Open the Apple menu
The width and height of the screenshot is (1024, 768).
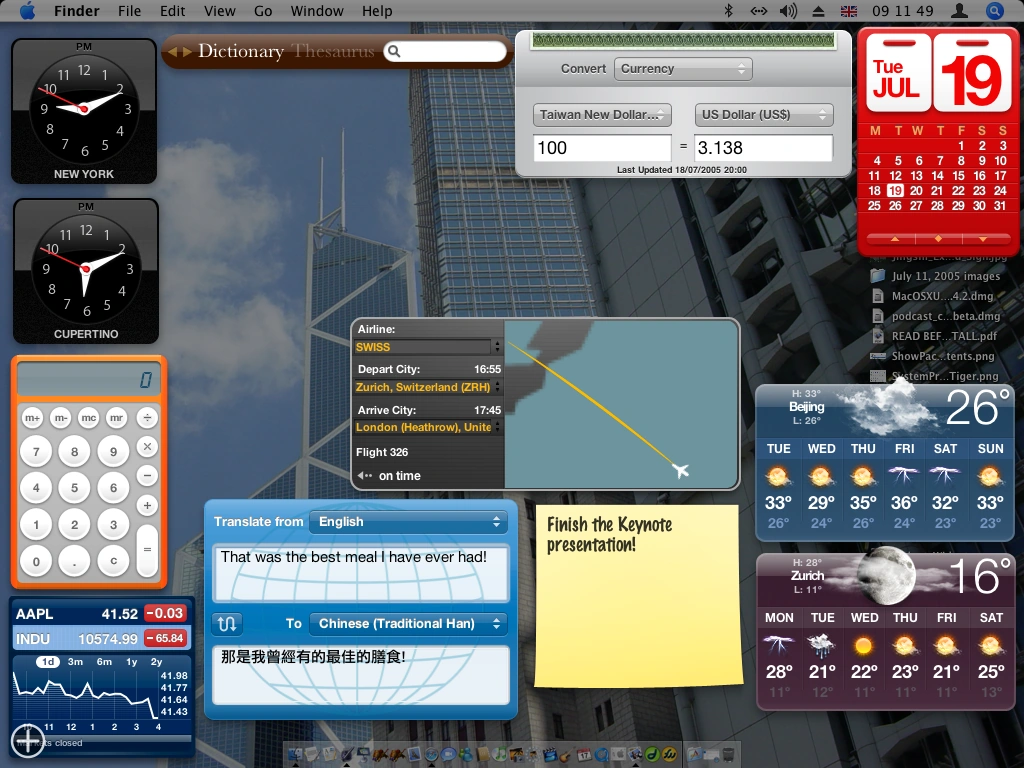(x=27, y=10)
